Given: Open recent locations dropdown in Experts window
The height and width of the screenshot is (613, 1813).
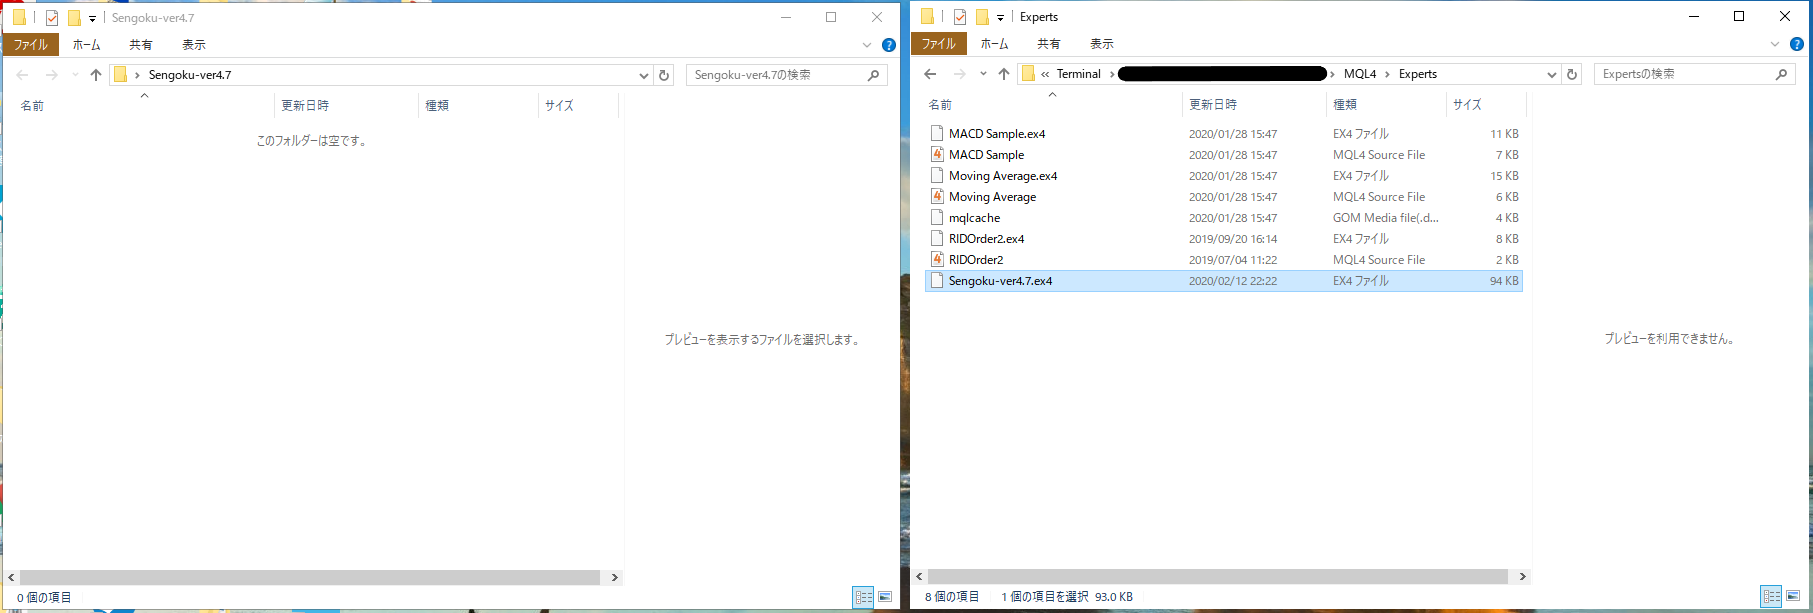Looking at the screenshot, I should (x=983, y=74).
